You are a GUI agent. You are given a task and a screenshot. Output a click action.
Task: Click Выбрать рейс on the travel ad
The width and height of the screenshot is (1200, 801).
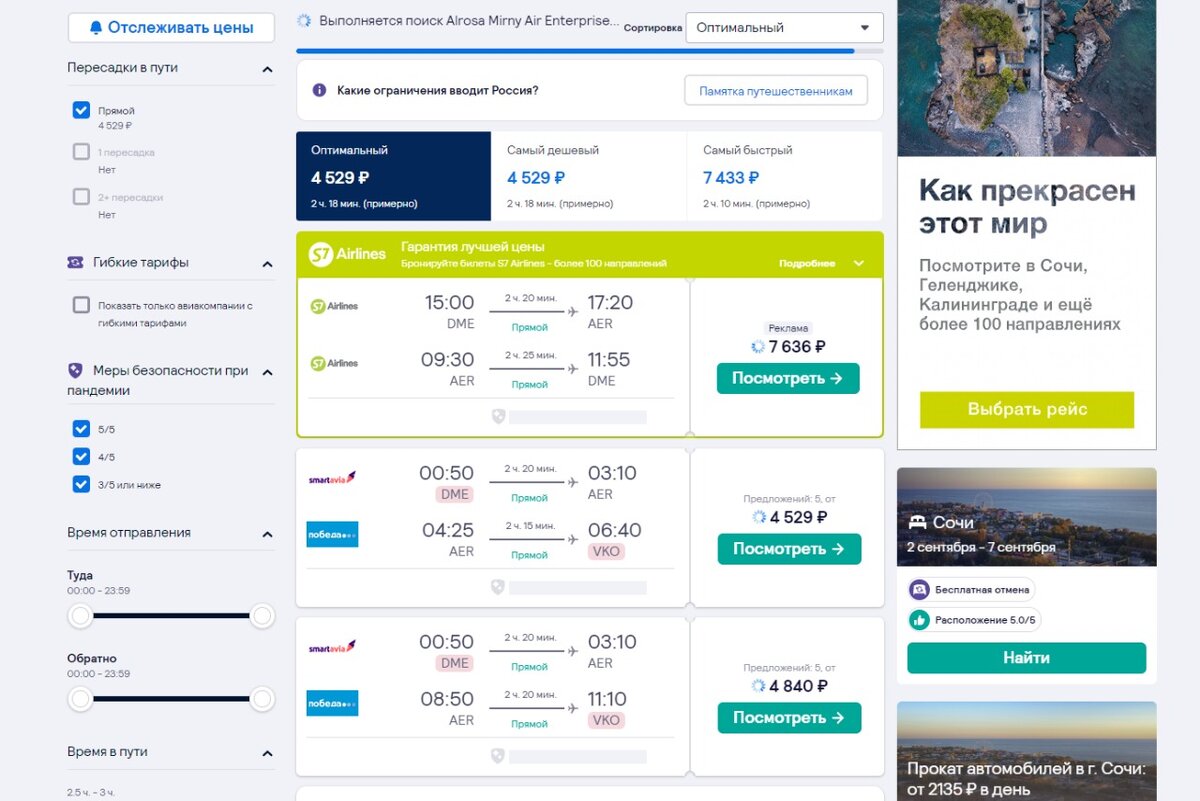1026,410
